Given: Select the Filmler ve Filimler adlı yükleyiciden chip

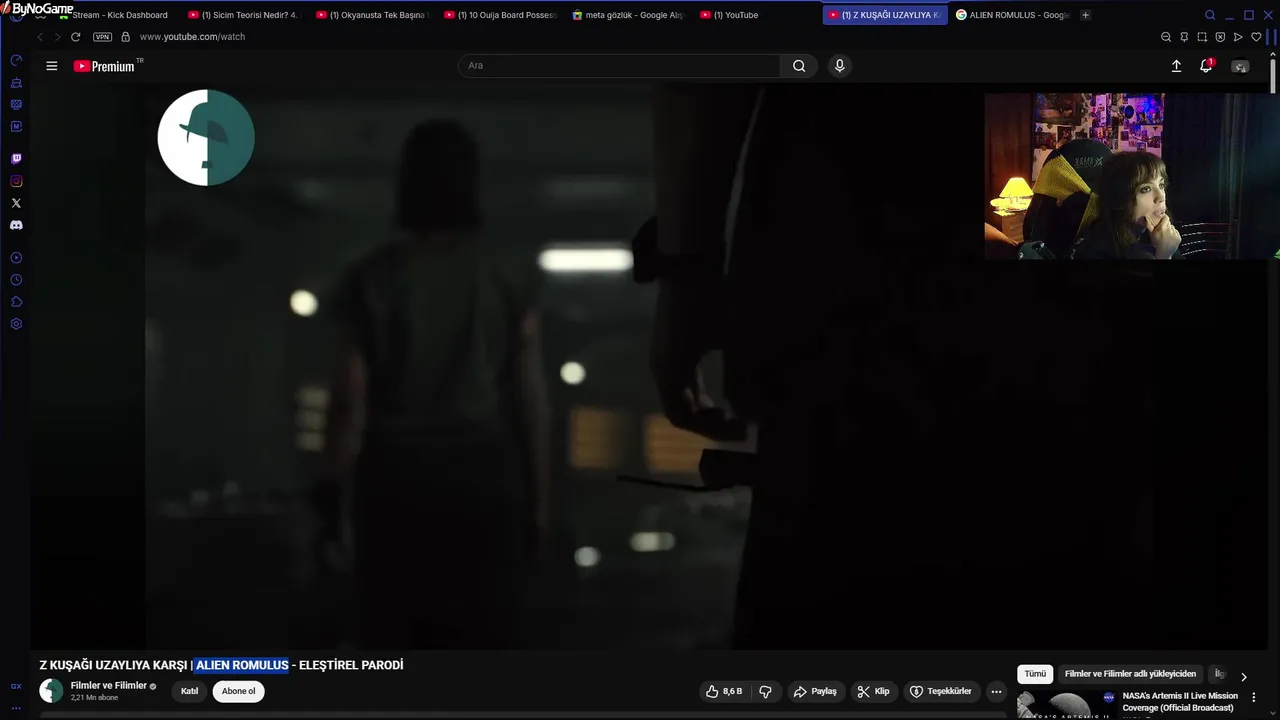Looking at the screenshot, I should [x=1130, y=674].
